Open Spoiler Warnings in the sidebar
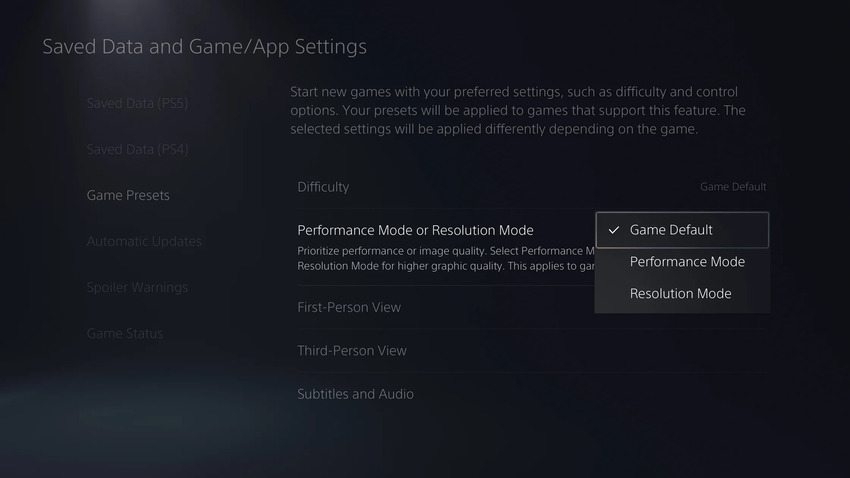 coord(137,287)
